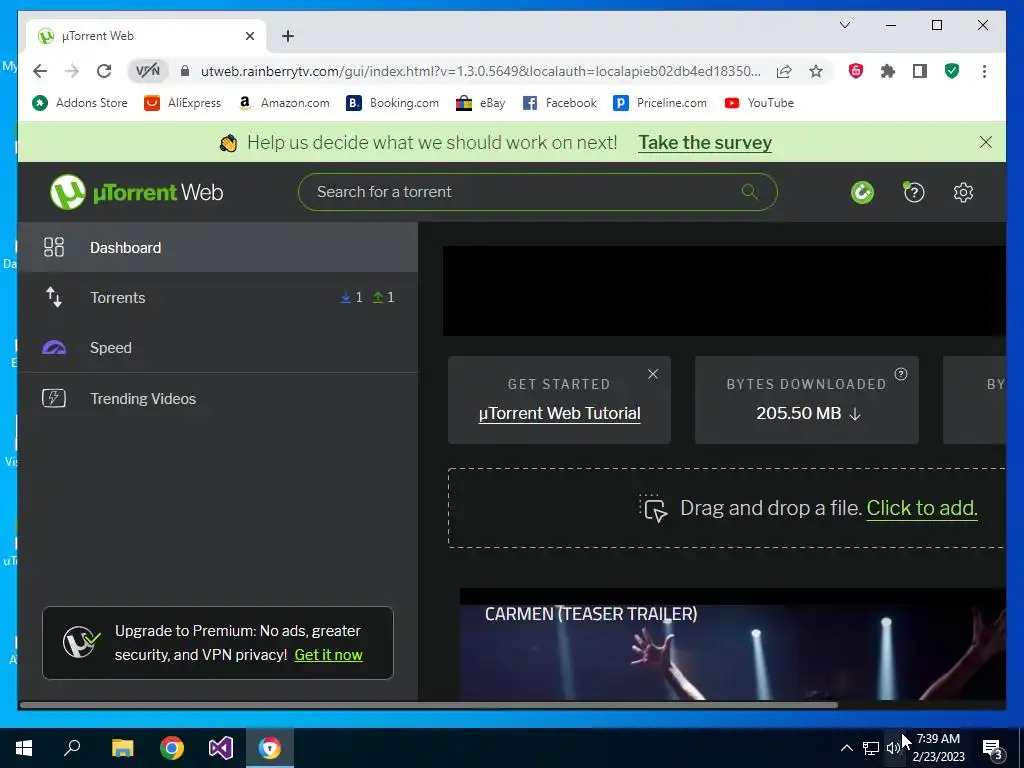Click the upload count indicator in Torrents row
This screenshot has height=768, width=1024.
coord(383,297)
